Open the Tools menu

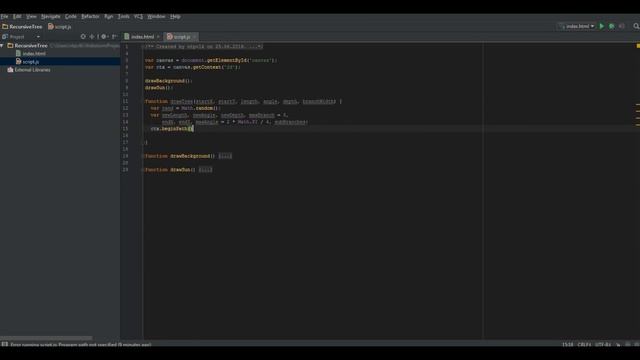123,16
